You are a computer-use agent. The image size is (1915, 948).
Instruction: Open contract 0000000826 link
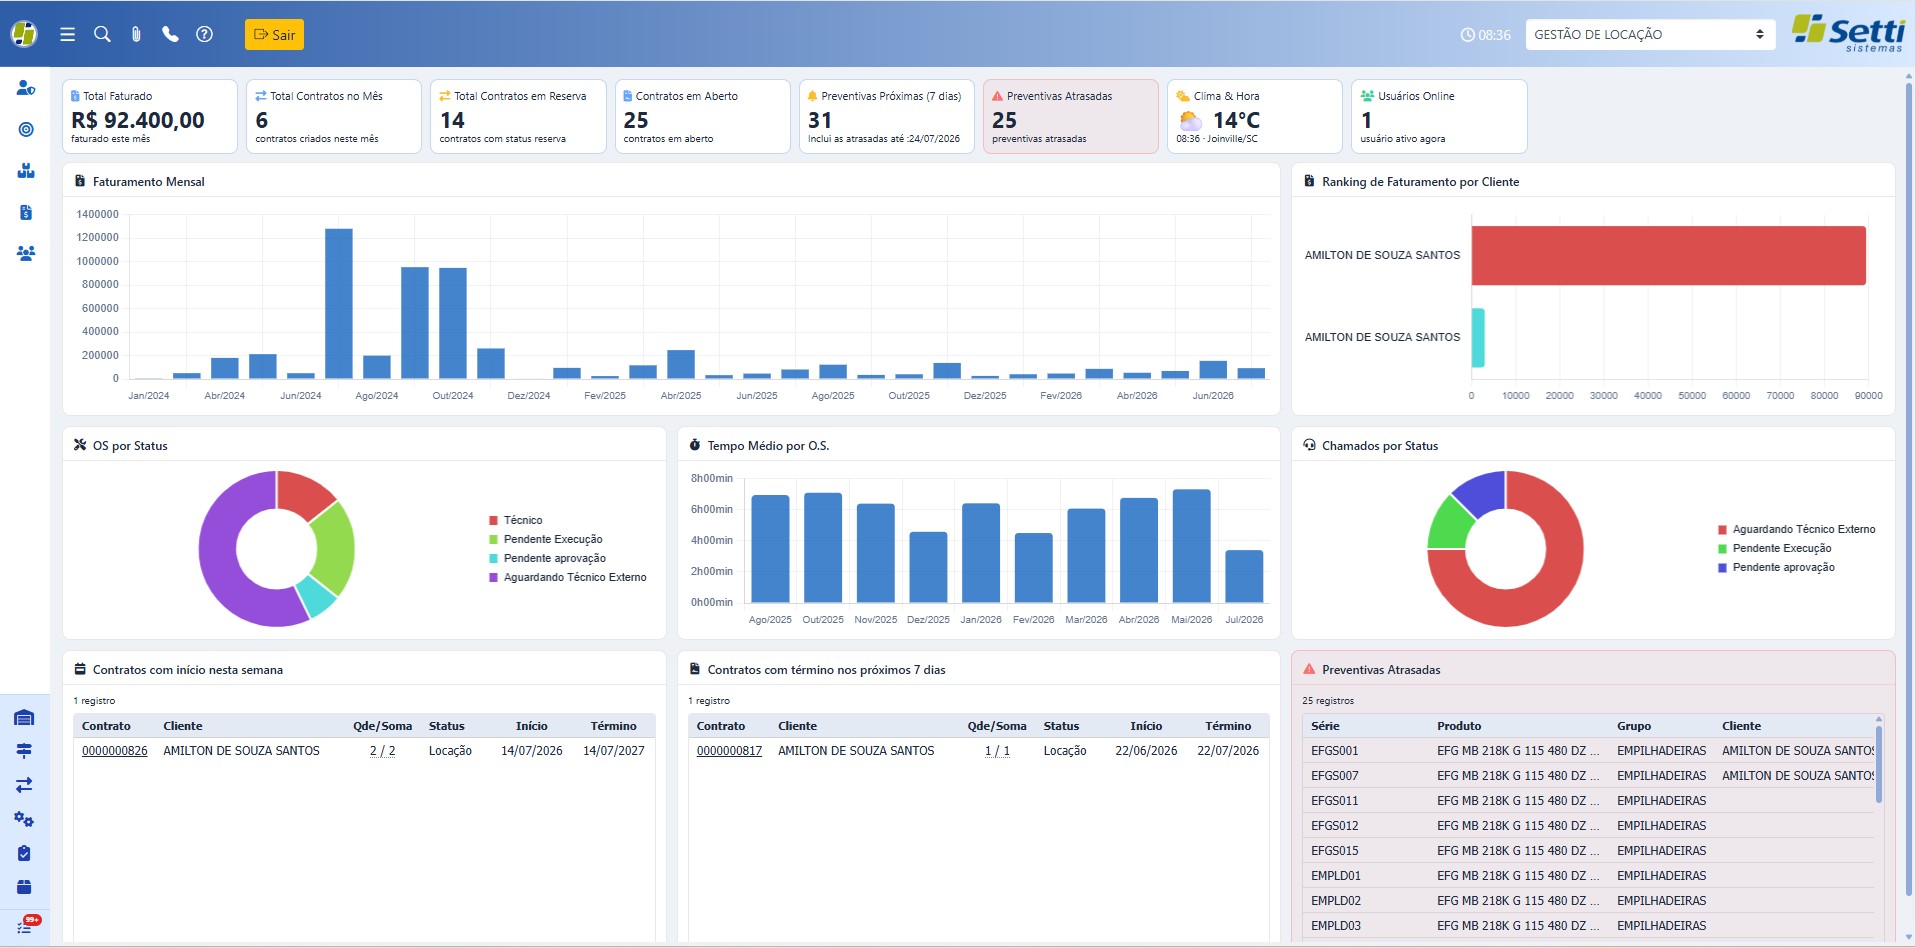click(114, 751)
